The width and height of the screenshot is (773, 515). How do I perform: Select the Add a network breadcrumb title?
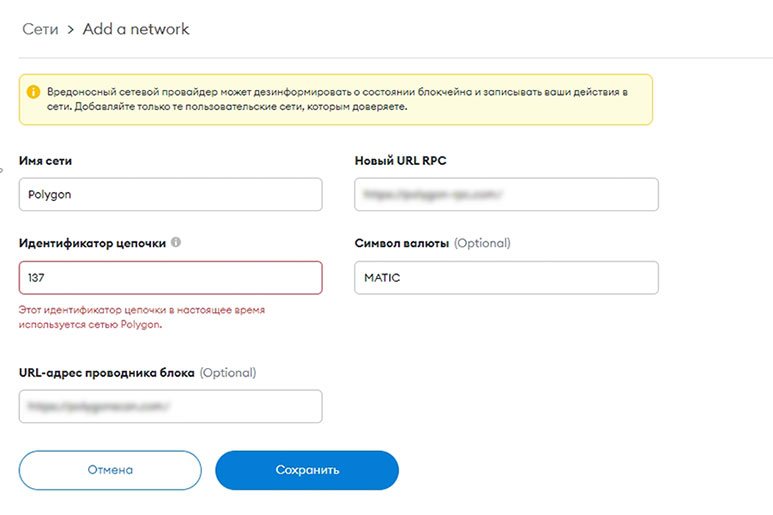(136, 29)
